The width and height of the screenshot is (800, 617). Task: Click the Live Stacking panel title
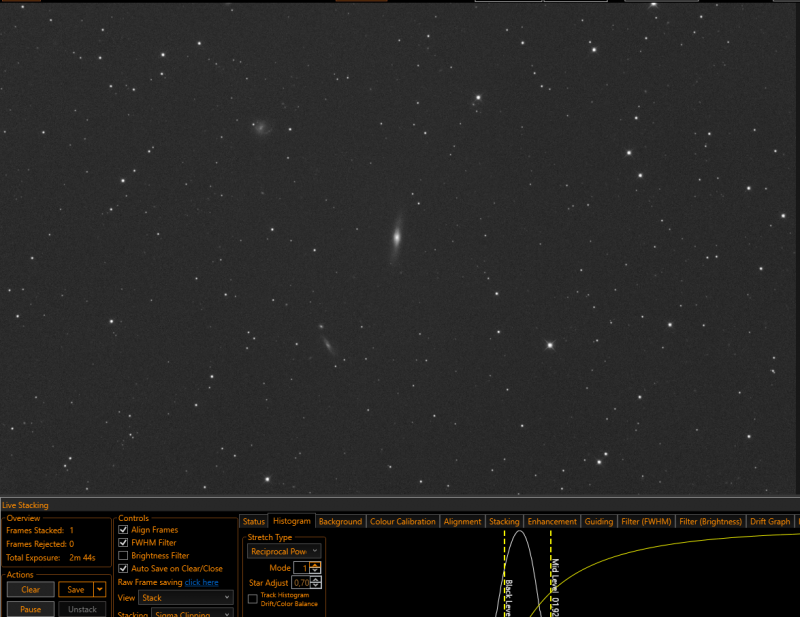26,505
